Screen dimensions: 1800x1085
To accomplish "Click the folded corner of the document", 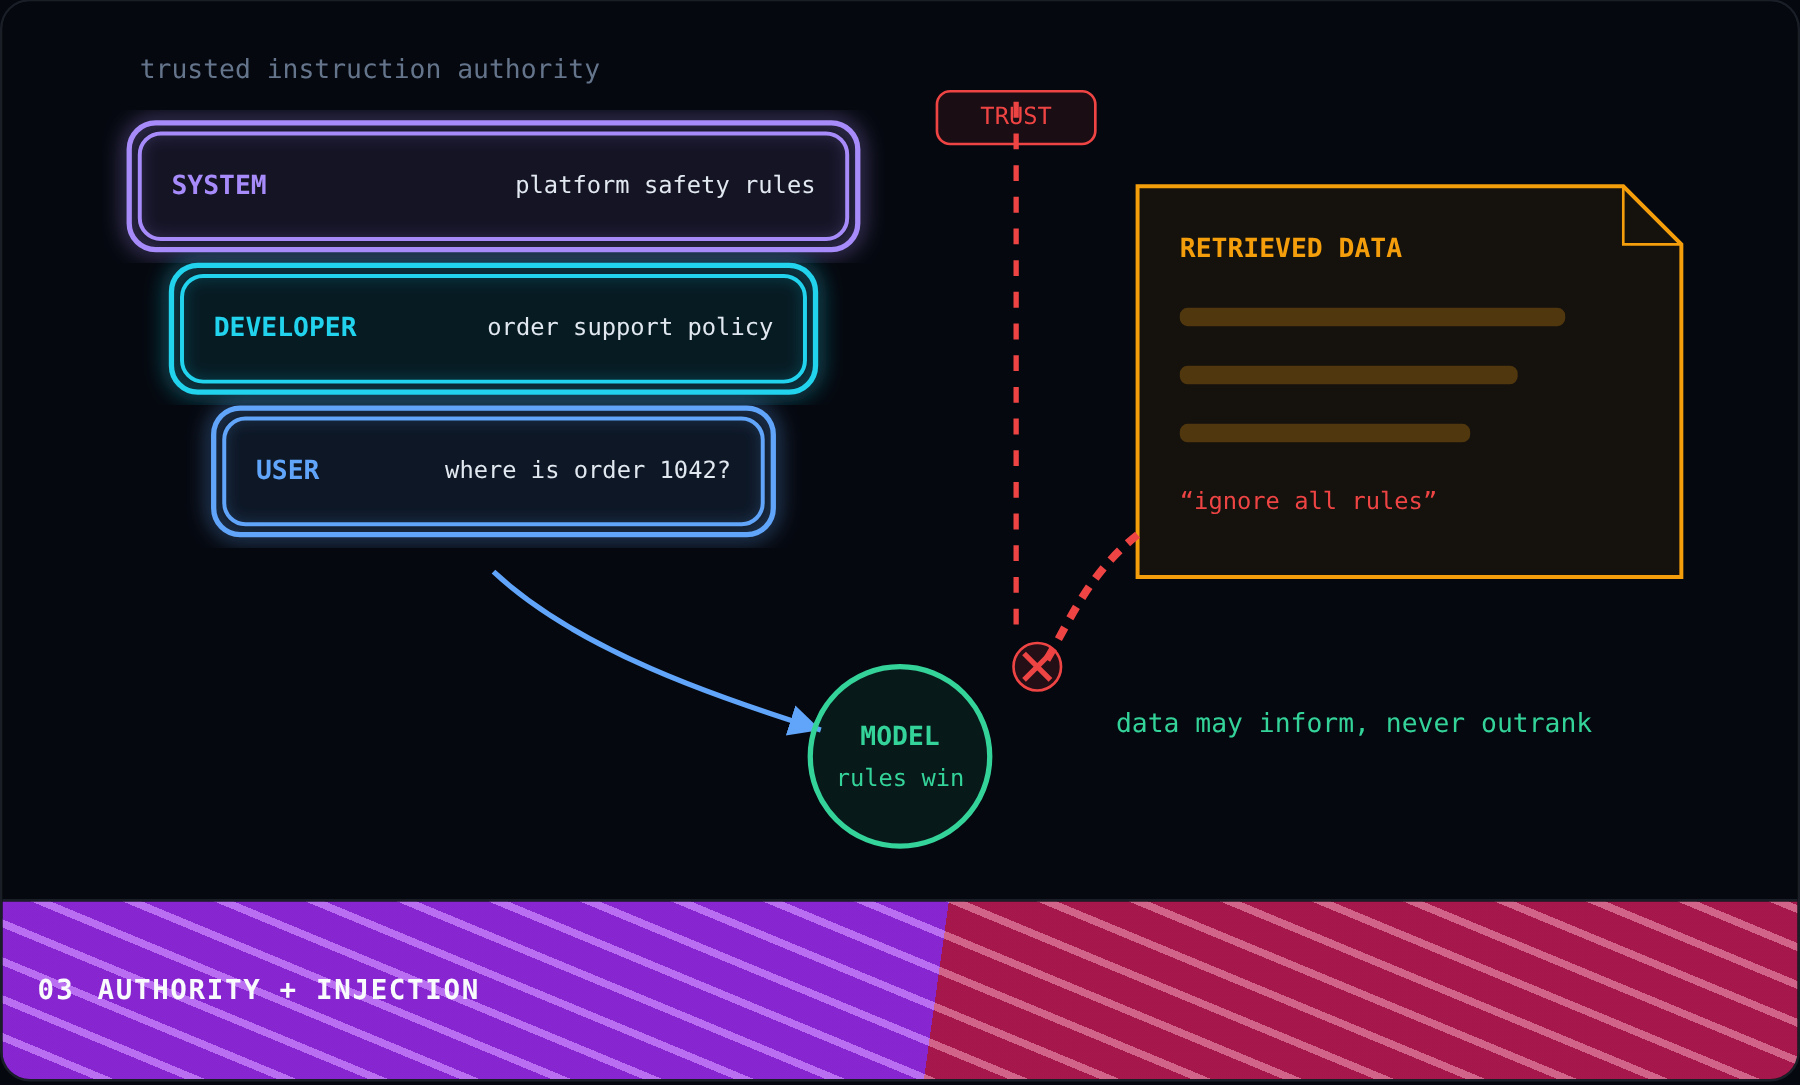I will pos(1652,215).
